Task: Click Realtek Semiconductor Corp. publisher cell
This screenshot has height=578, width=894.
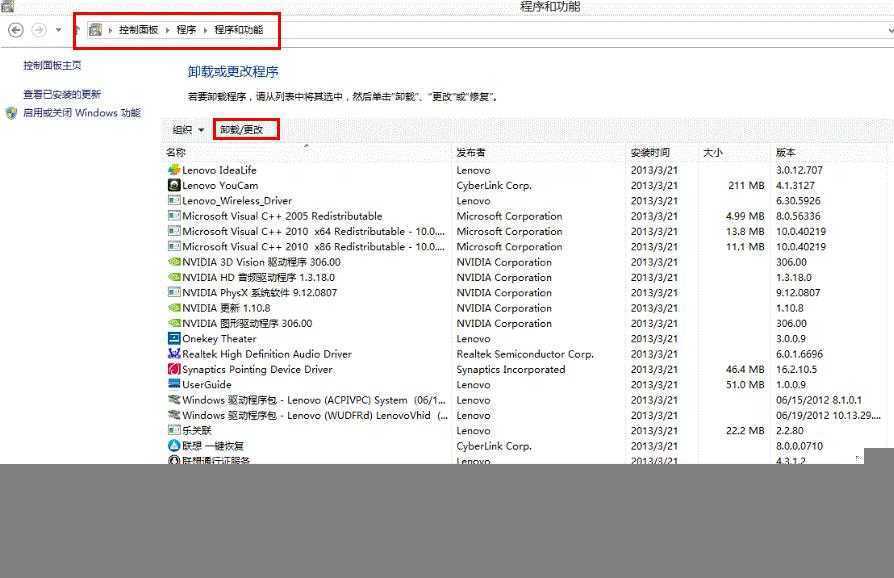Action: tap(525, 354)
